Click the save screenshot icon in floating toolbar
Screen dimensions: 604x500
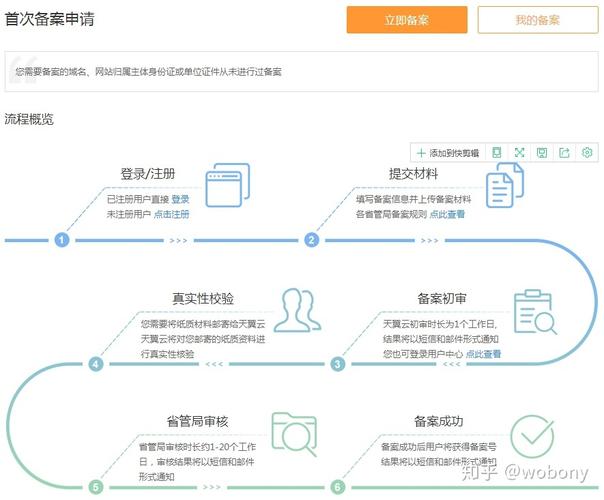tap(542, 153)
